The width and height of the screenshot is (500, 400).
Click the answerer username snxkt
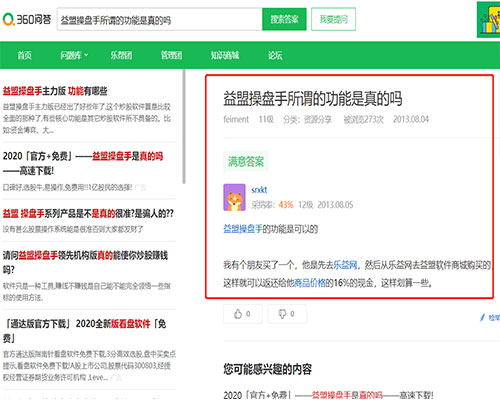[259, 190]
